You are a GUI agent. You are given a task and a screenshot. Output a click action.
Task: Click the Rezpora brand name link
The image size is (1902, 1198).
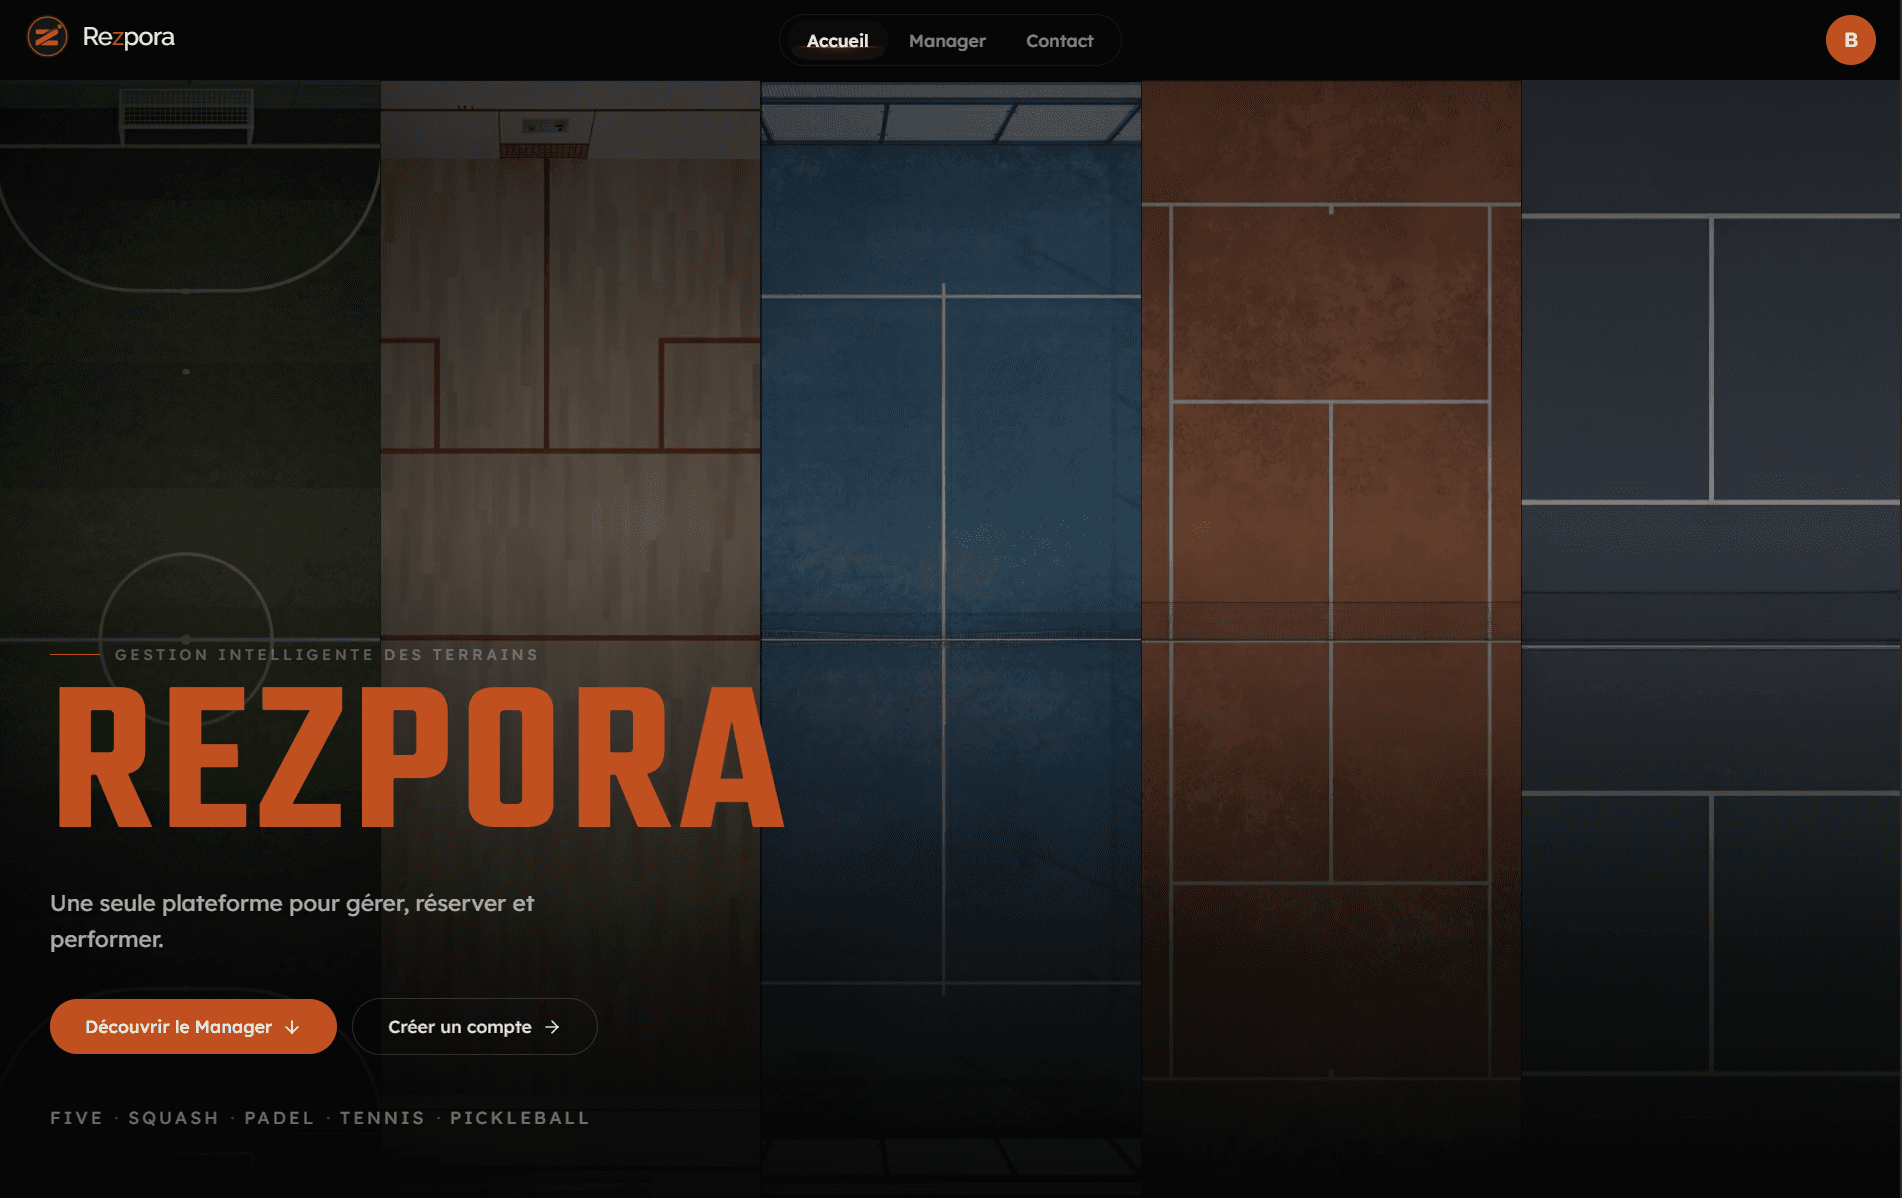128,38
